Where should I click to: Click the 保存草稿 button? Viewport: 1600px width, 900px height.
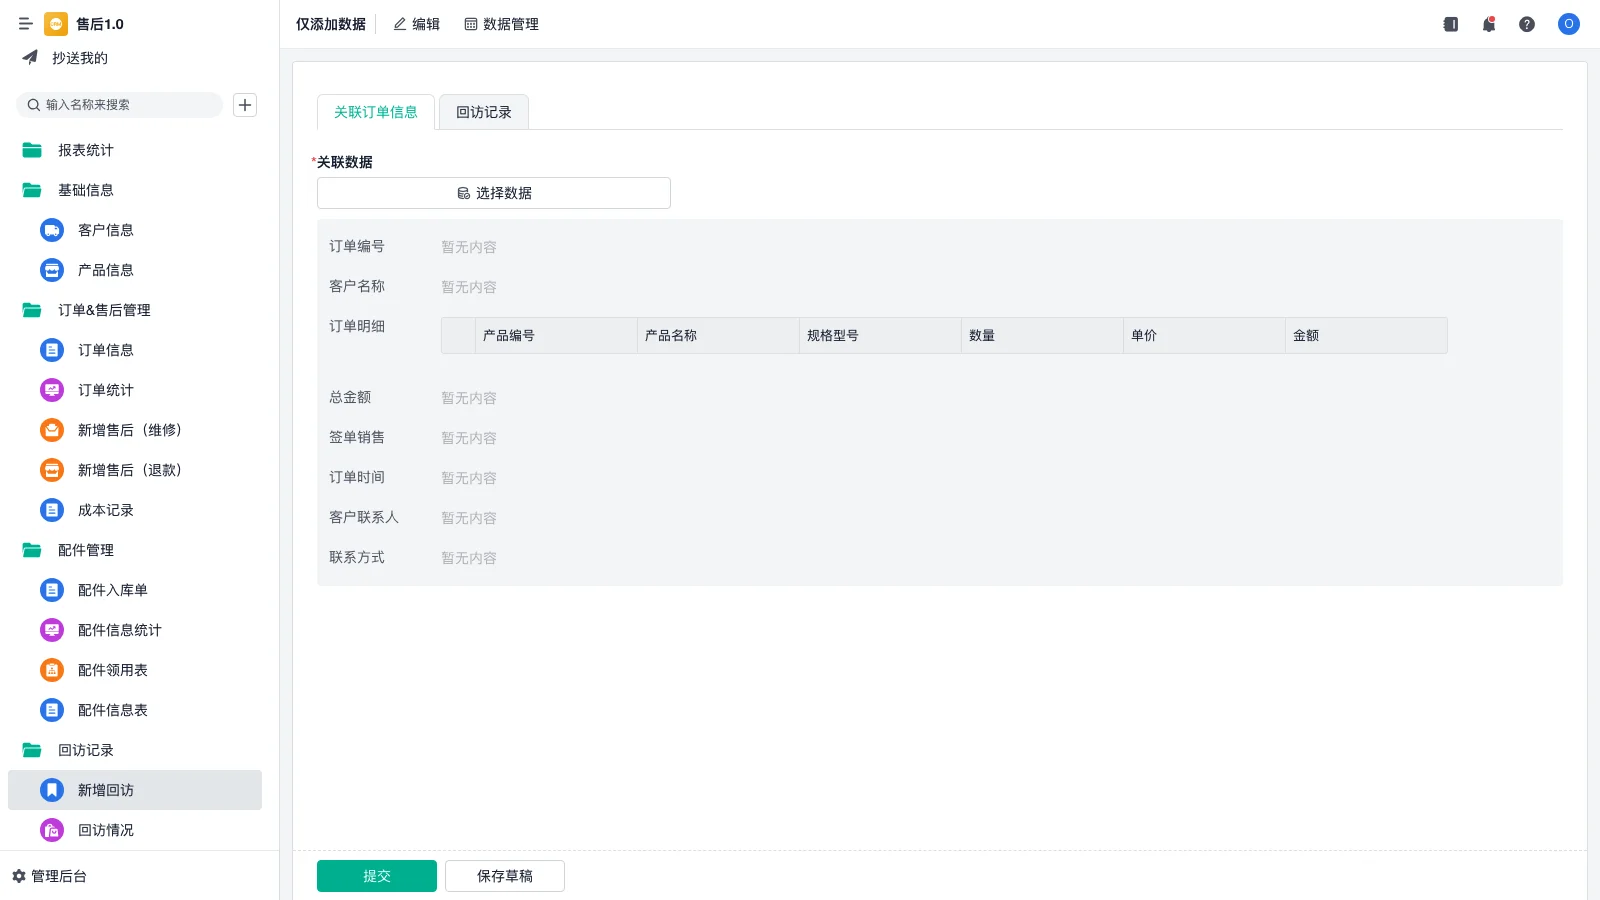[x=505, y=876]
